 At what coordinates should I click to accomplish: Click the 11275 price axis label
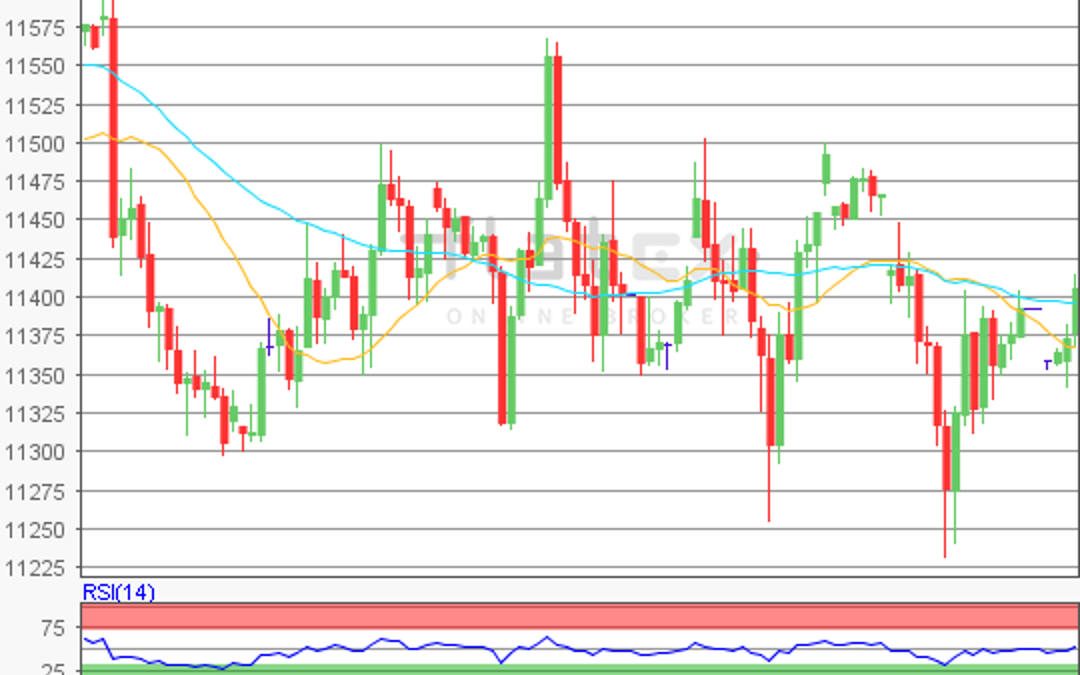point(34,492)
